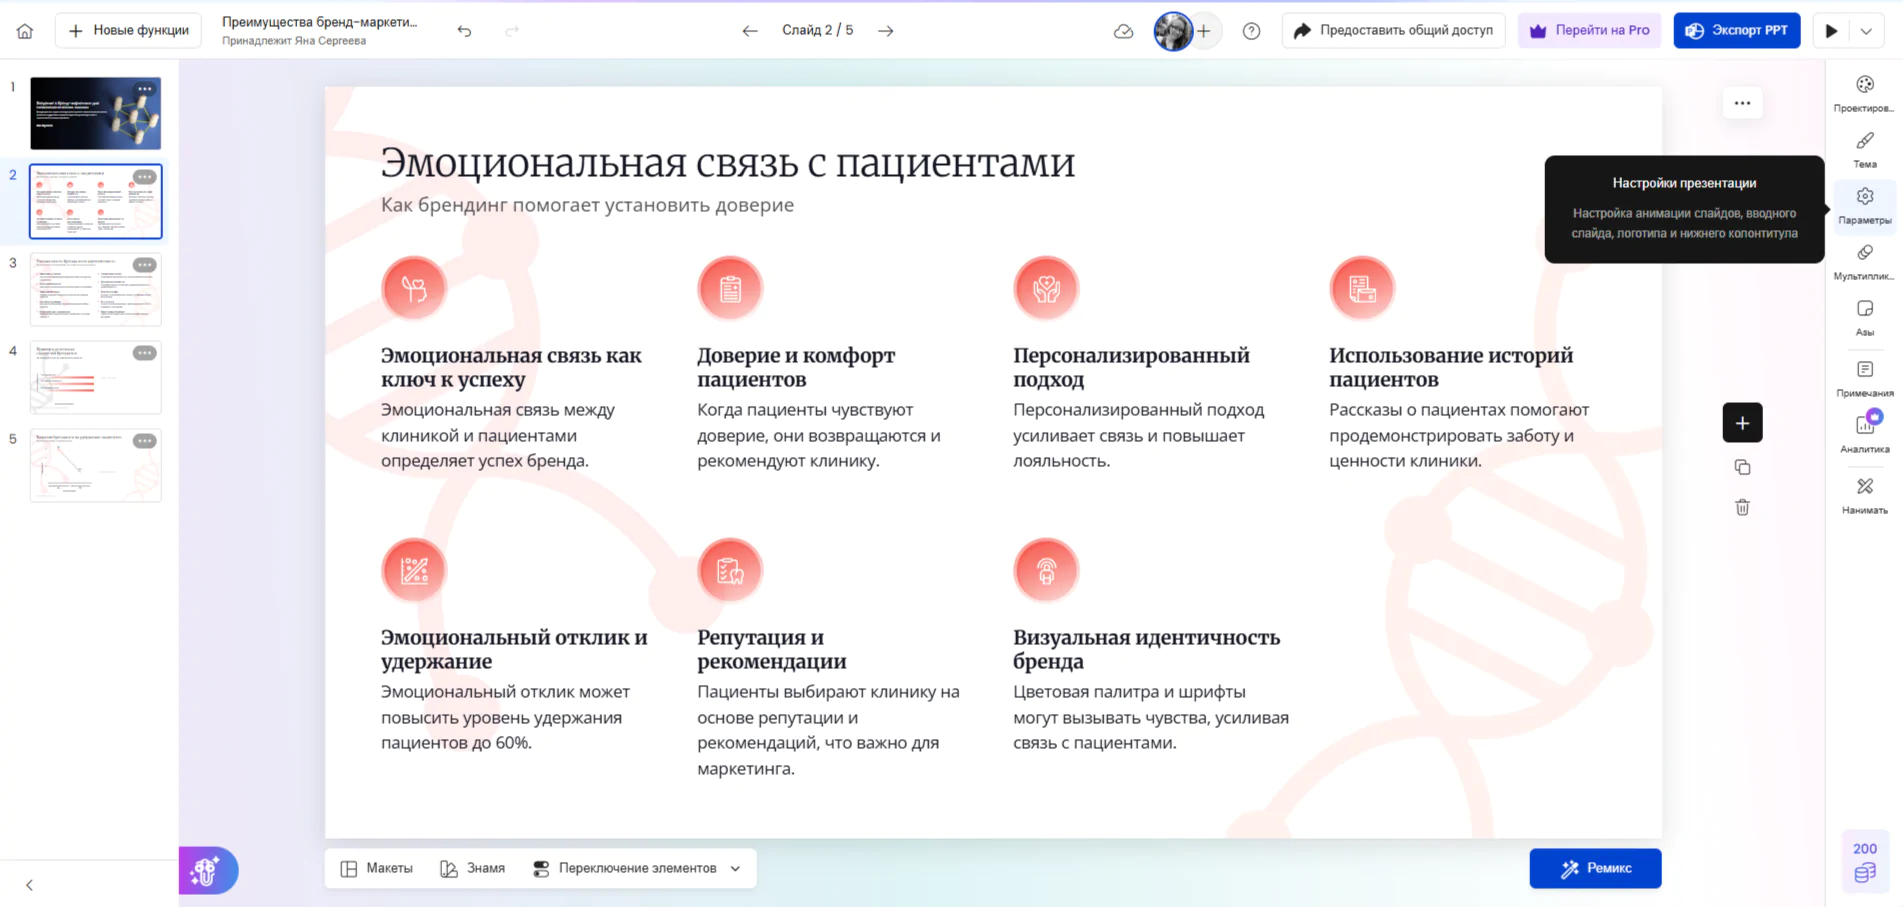Image resolution: width=1903 pixels, height=907 pixels.
Task: Click Предоставить общий доступ button
Action: tap(1393, 31)
